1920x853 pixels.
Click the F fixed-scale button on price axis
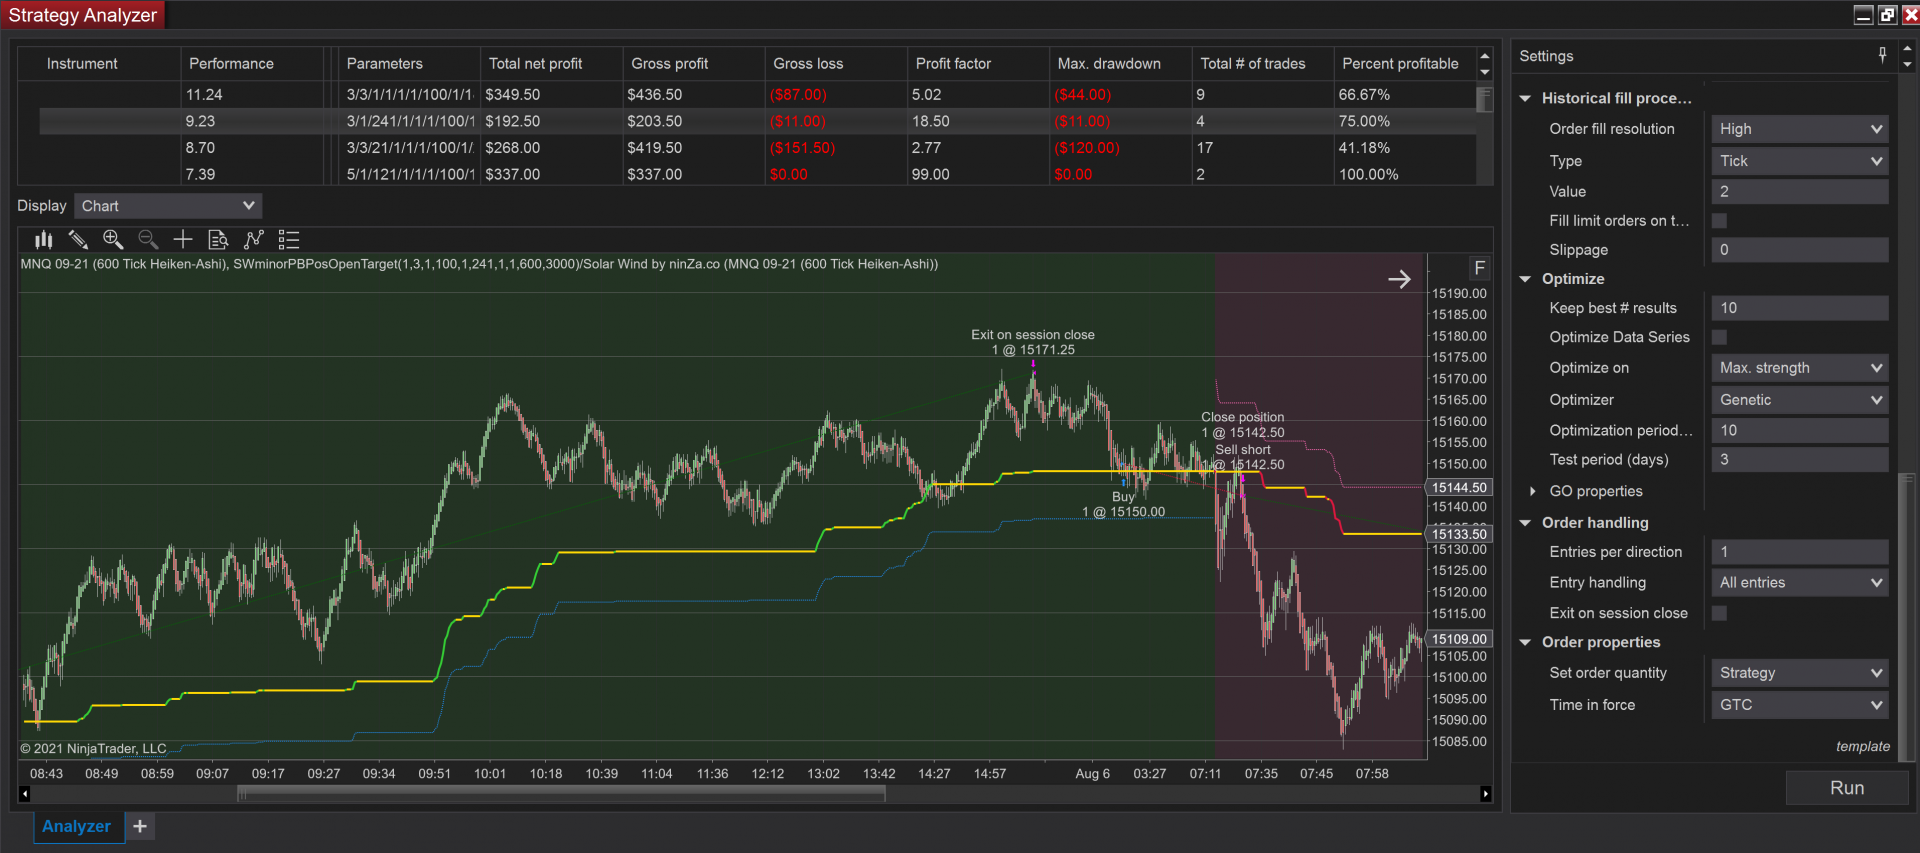pos(1480,268)
